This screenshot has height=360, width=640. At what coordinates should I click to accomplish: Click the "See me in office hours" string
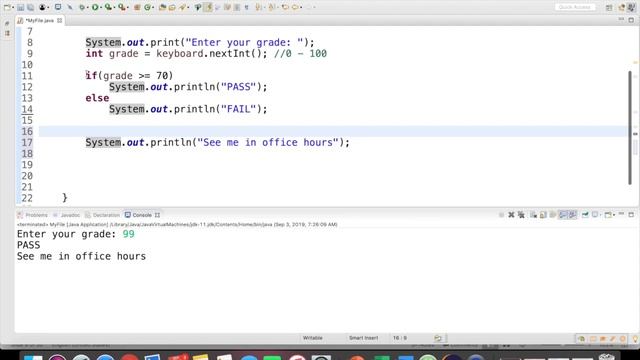pos(268,142)
